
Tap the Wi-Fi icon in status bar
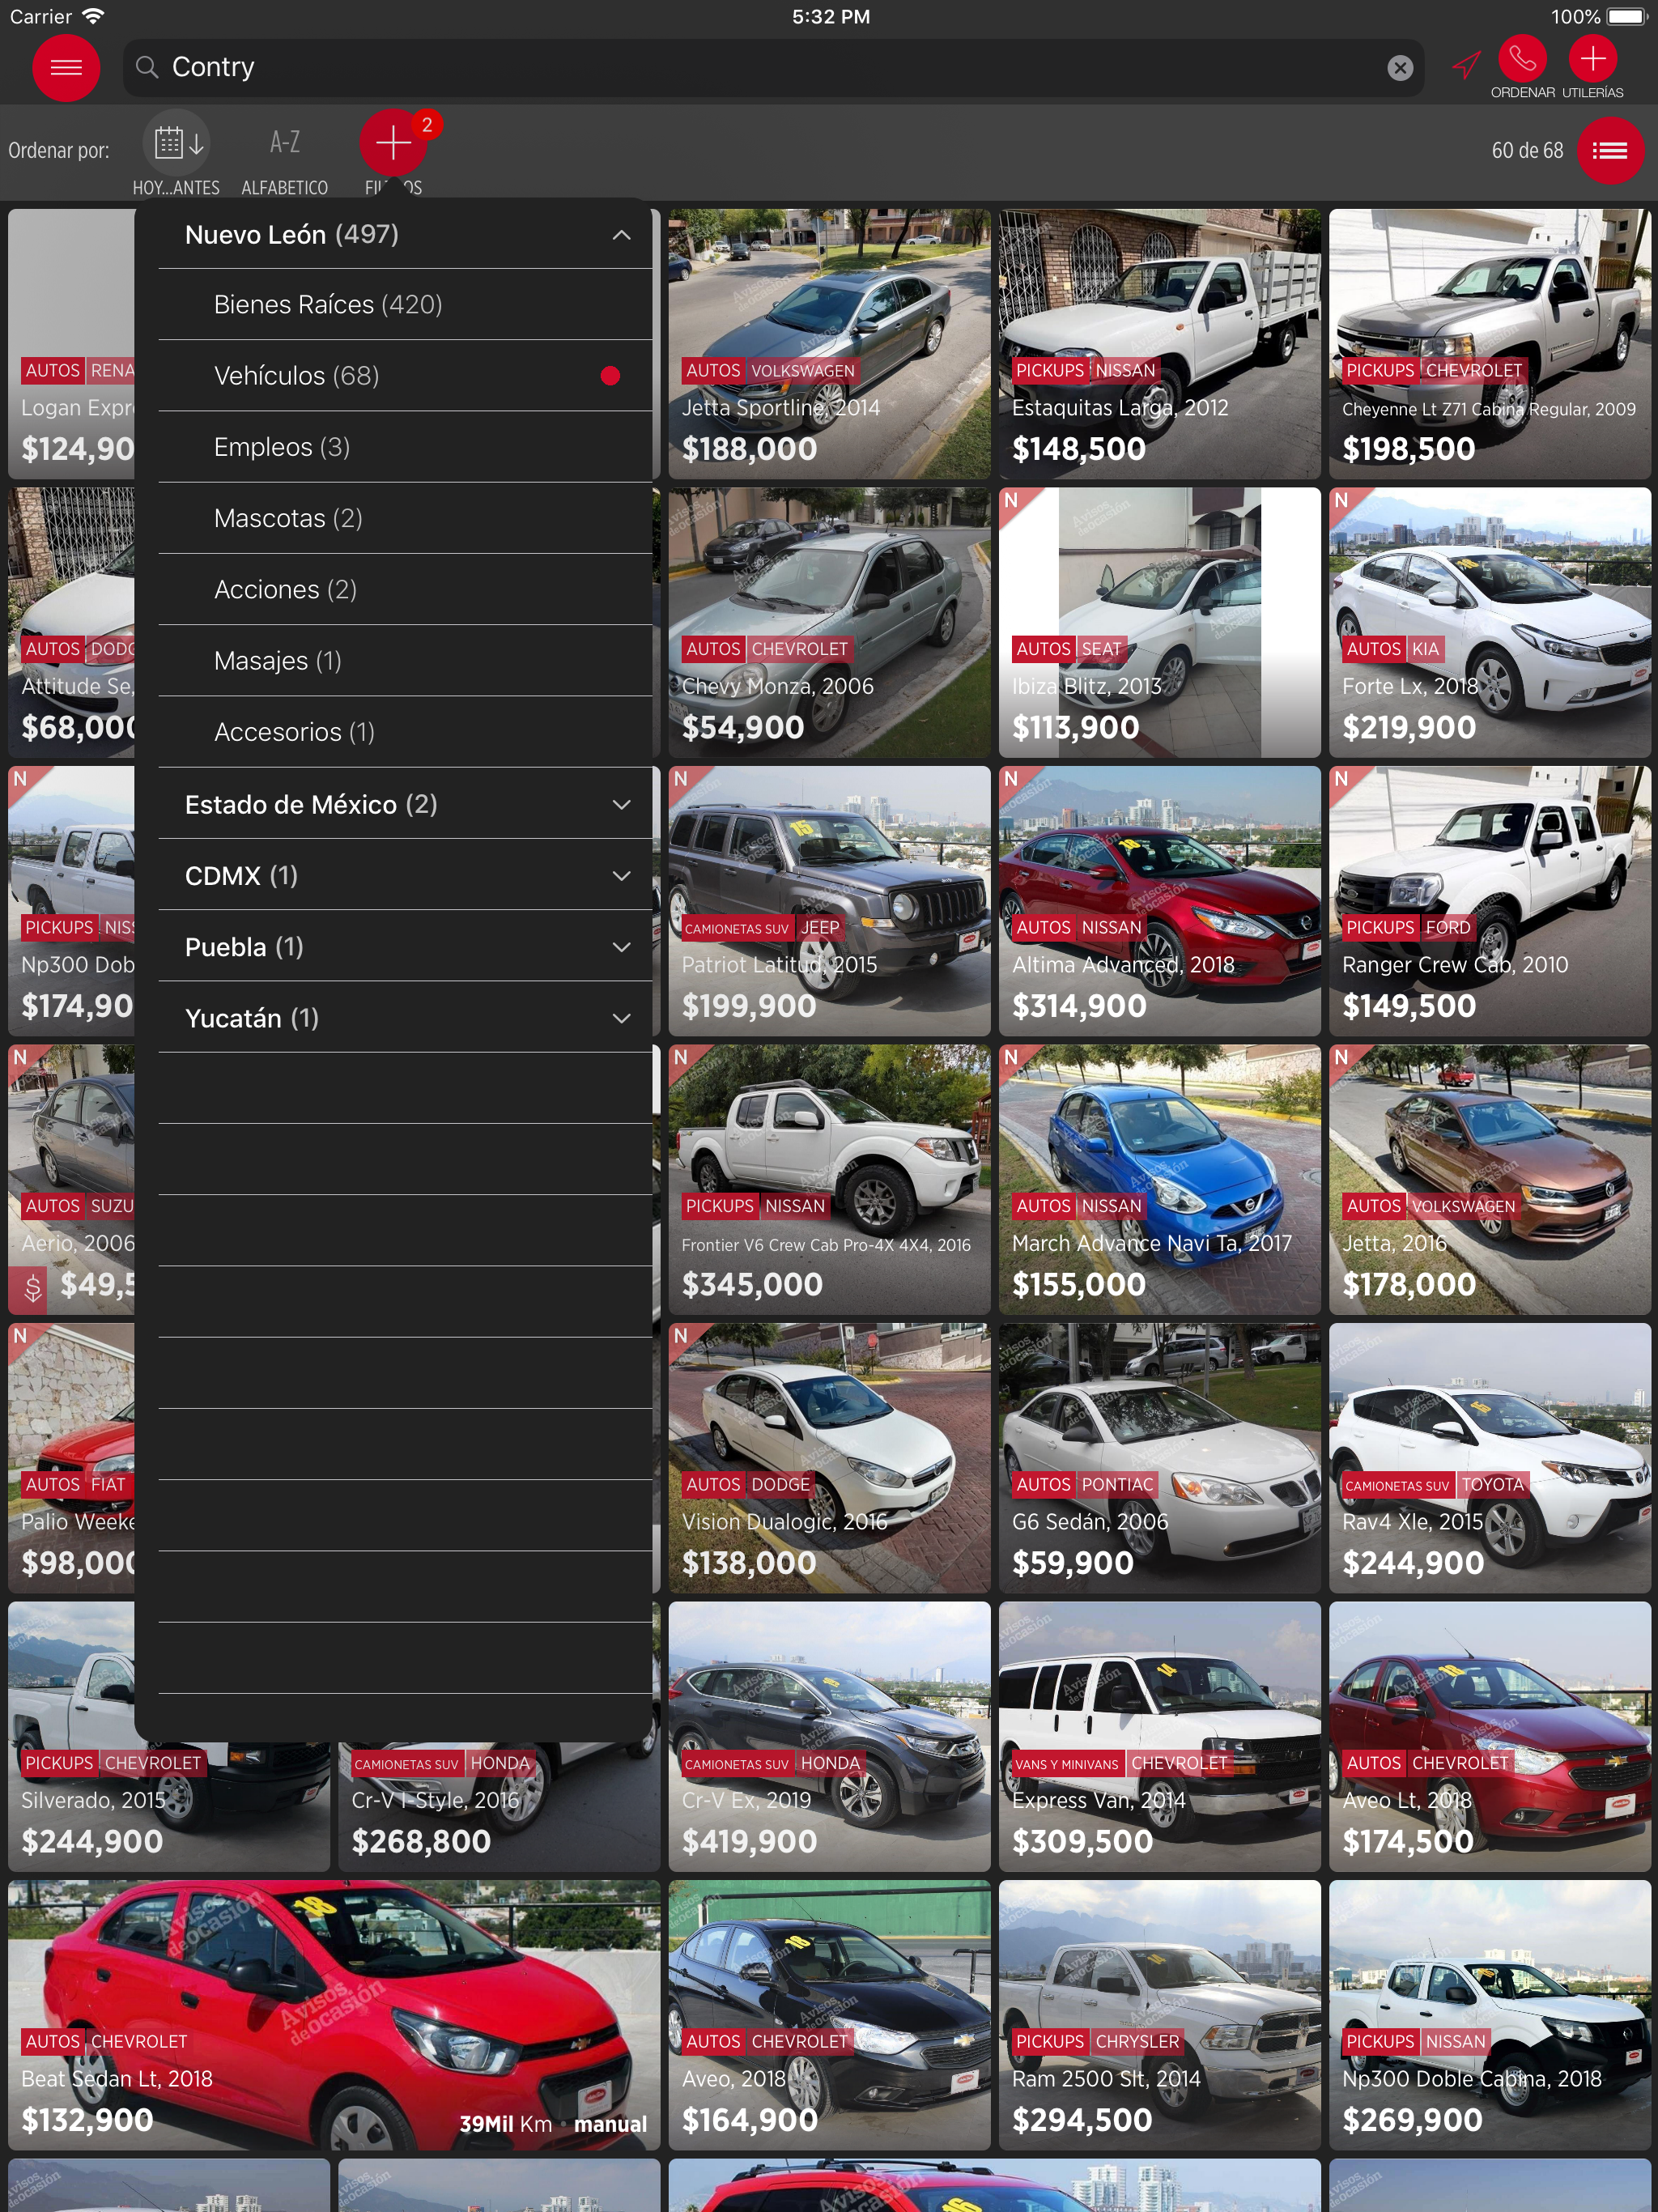pos(93,16)
